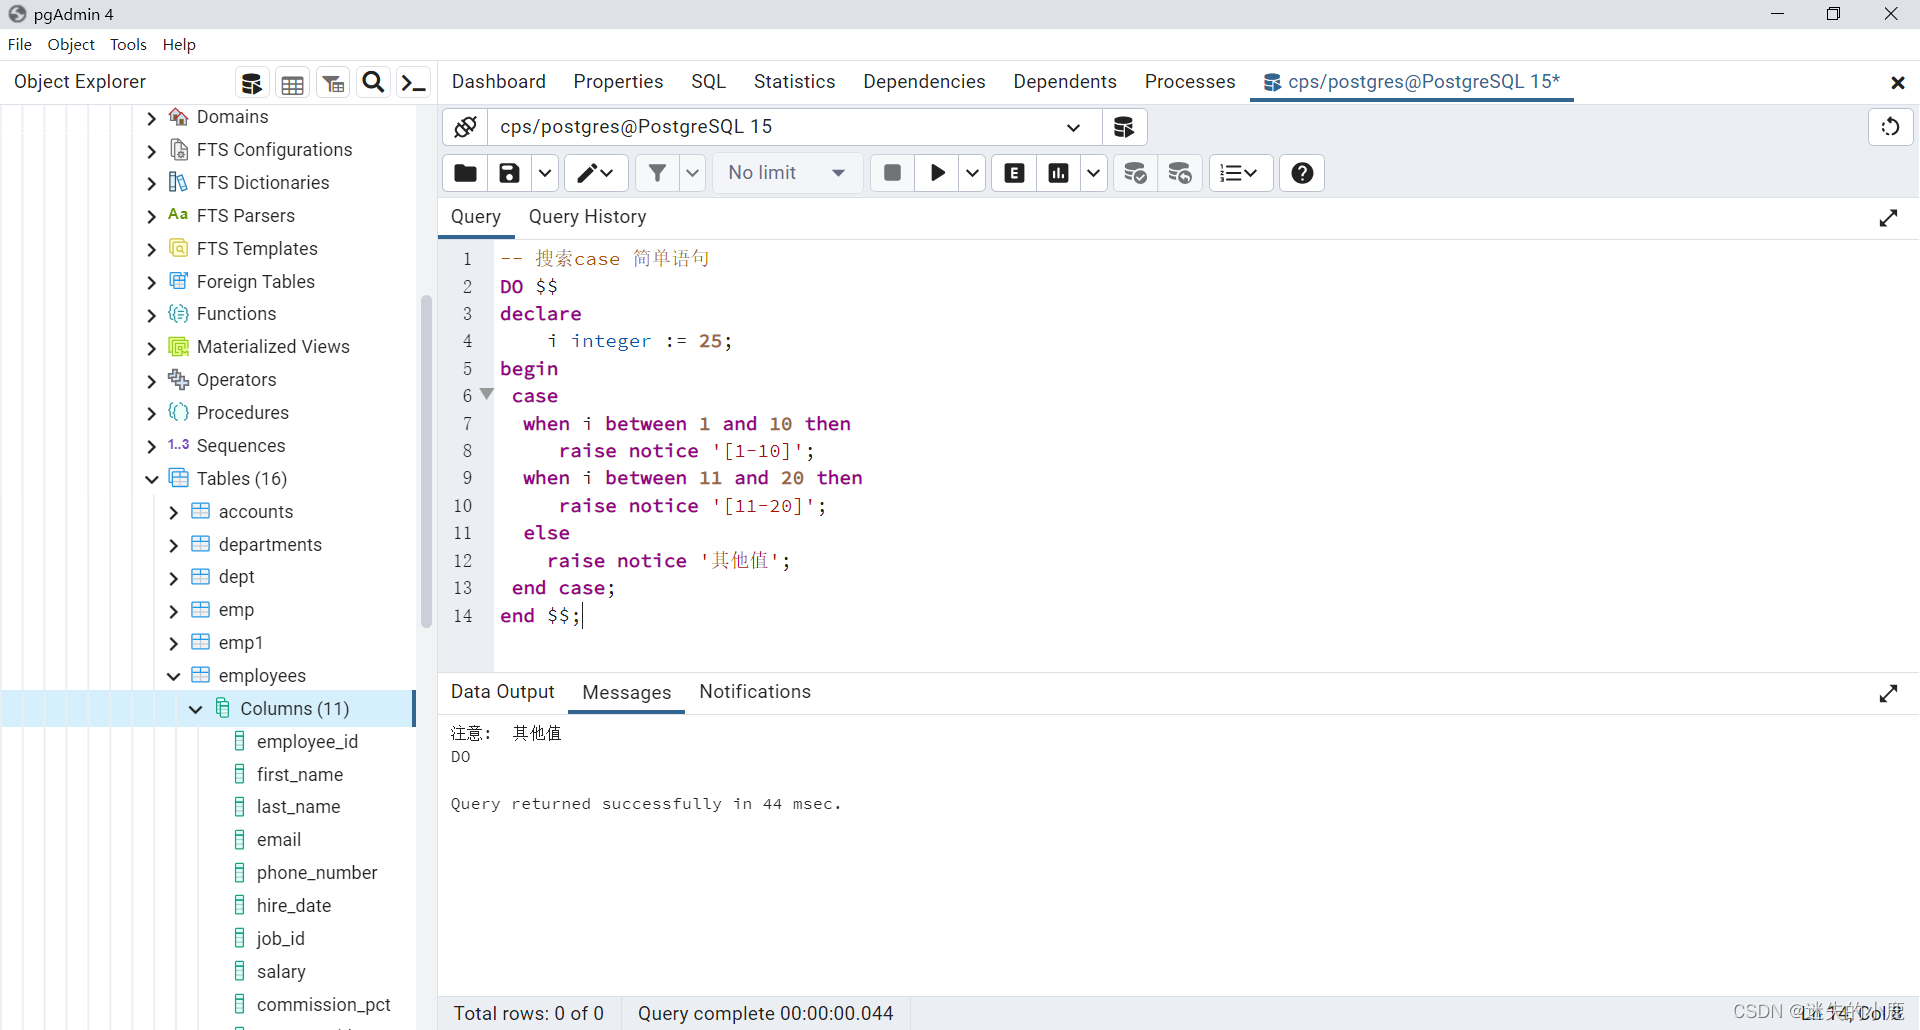The width and height of the screenshot is (1920, 1030).
Task: Click the Object Explorer vertical scrollbar
Action: click(x=426, y=460)
